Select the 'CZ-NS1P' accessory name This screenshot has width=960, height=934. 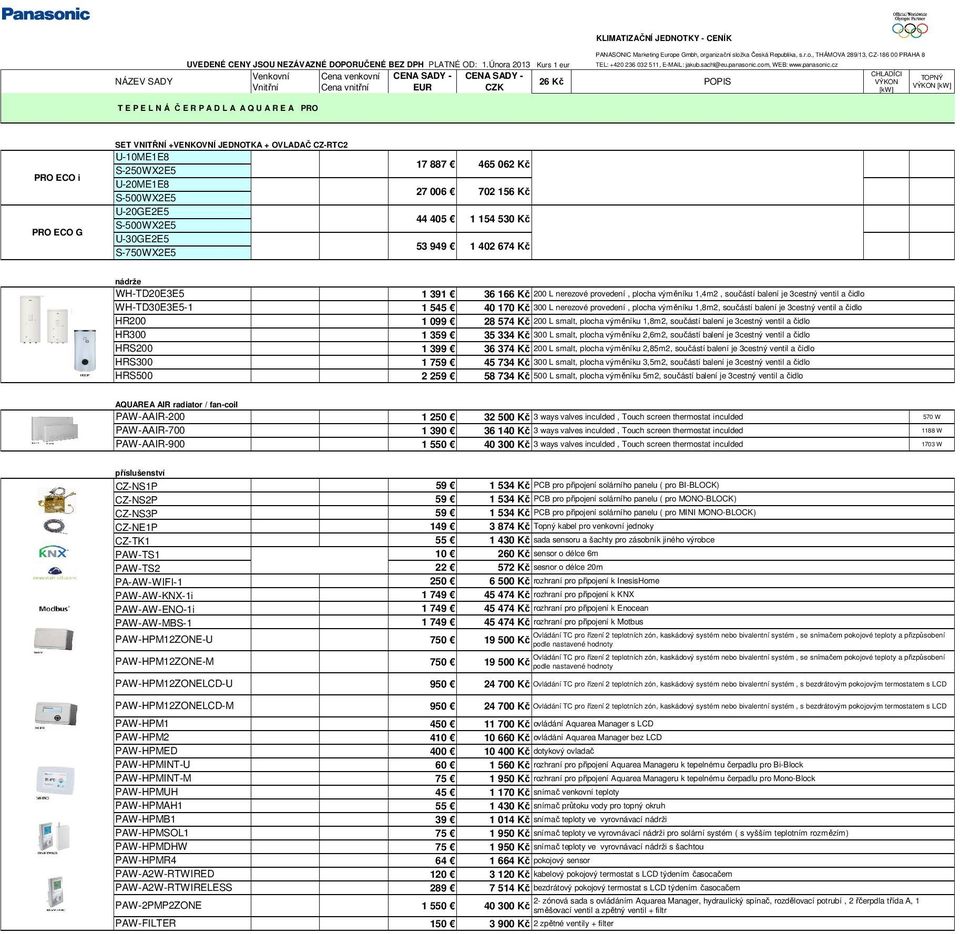pyautogui.click(x=137, y=486)
